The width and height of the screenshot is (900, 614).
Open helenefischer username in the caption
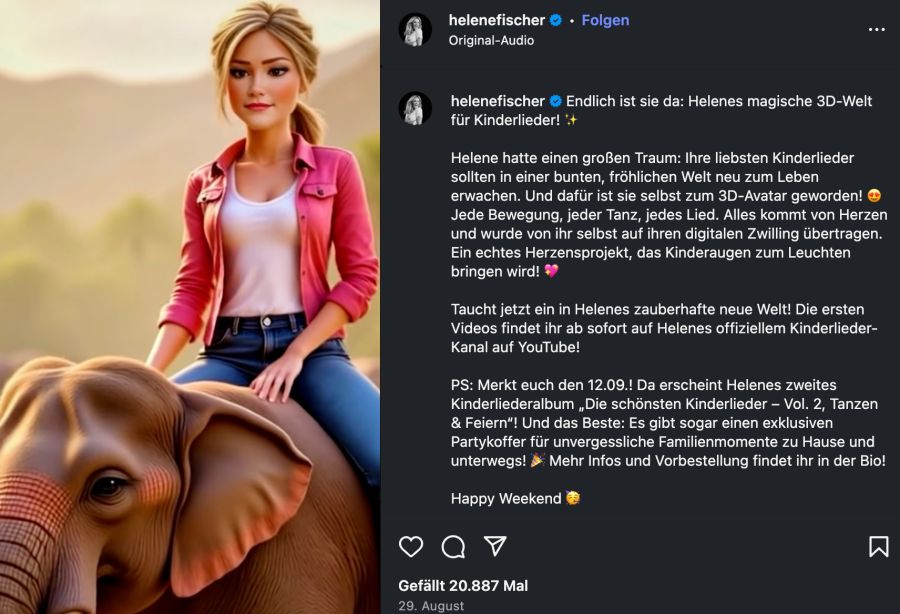tap(497, 101)
